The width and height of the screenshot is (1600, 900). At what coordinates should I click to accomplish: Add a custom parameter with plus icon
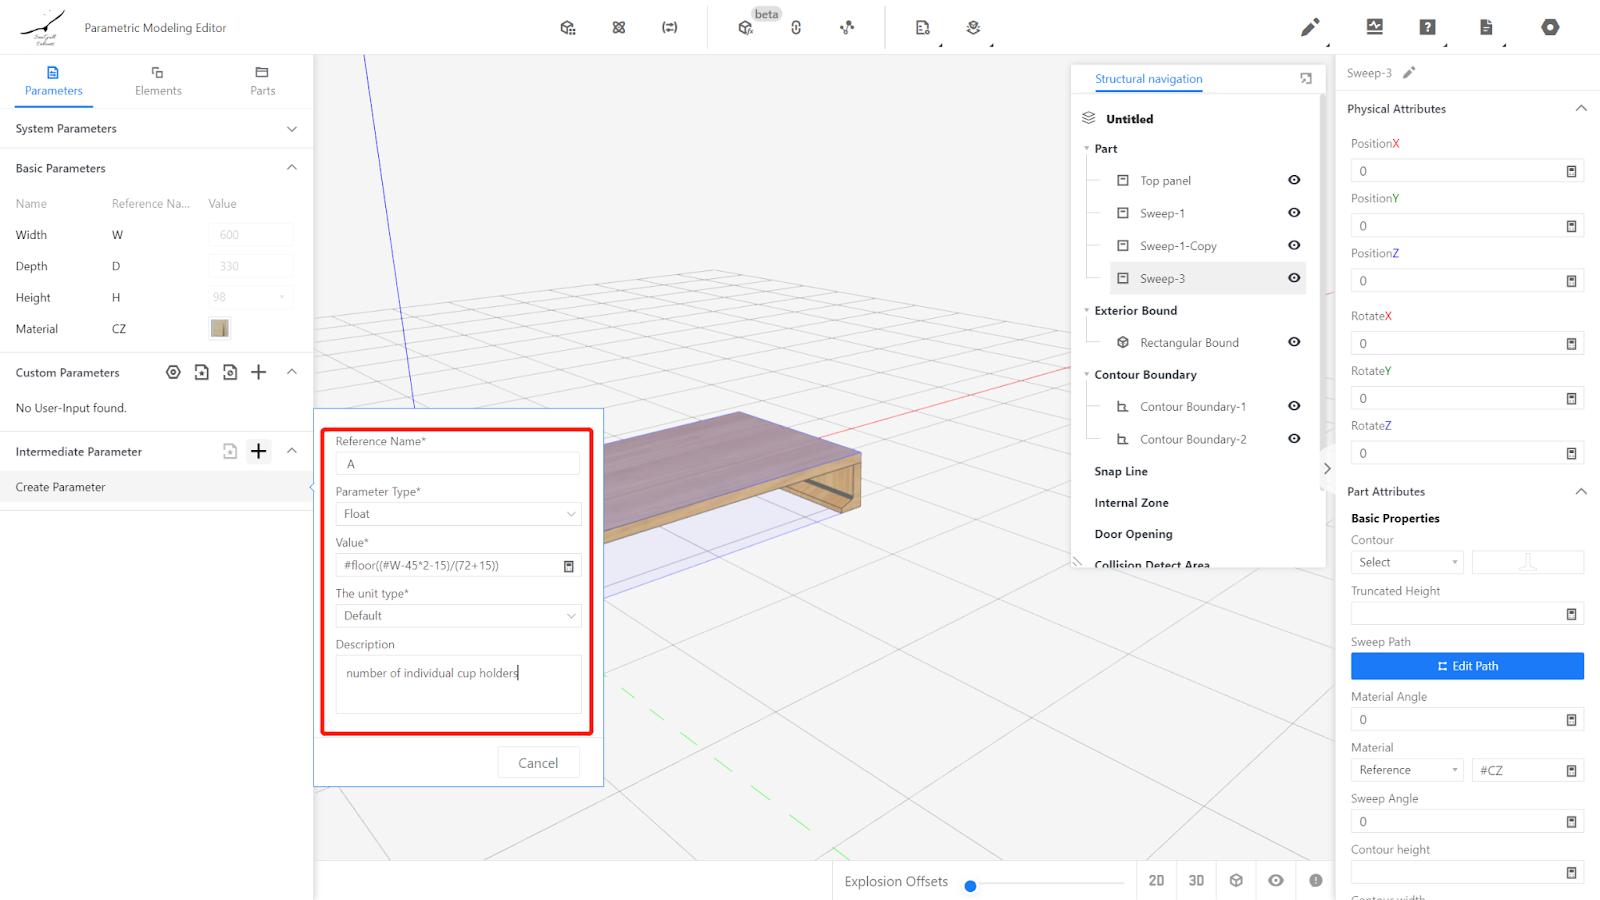pyautogui.click(x=259, y=373)
